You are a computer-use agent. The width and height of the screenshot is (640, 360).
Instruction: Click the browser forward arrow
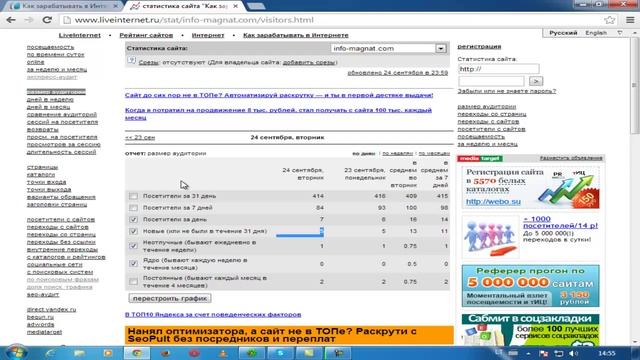point(29,20)
